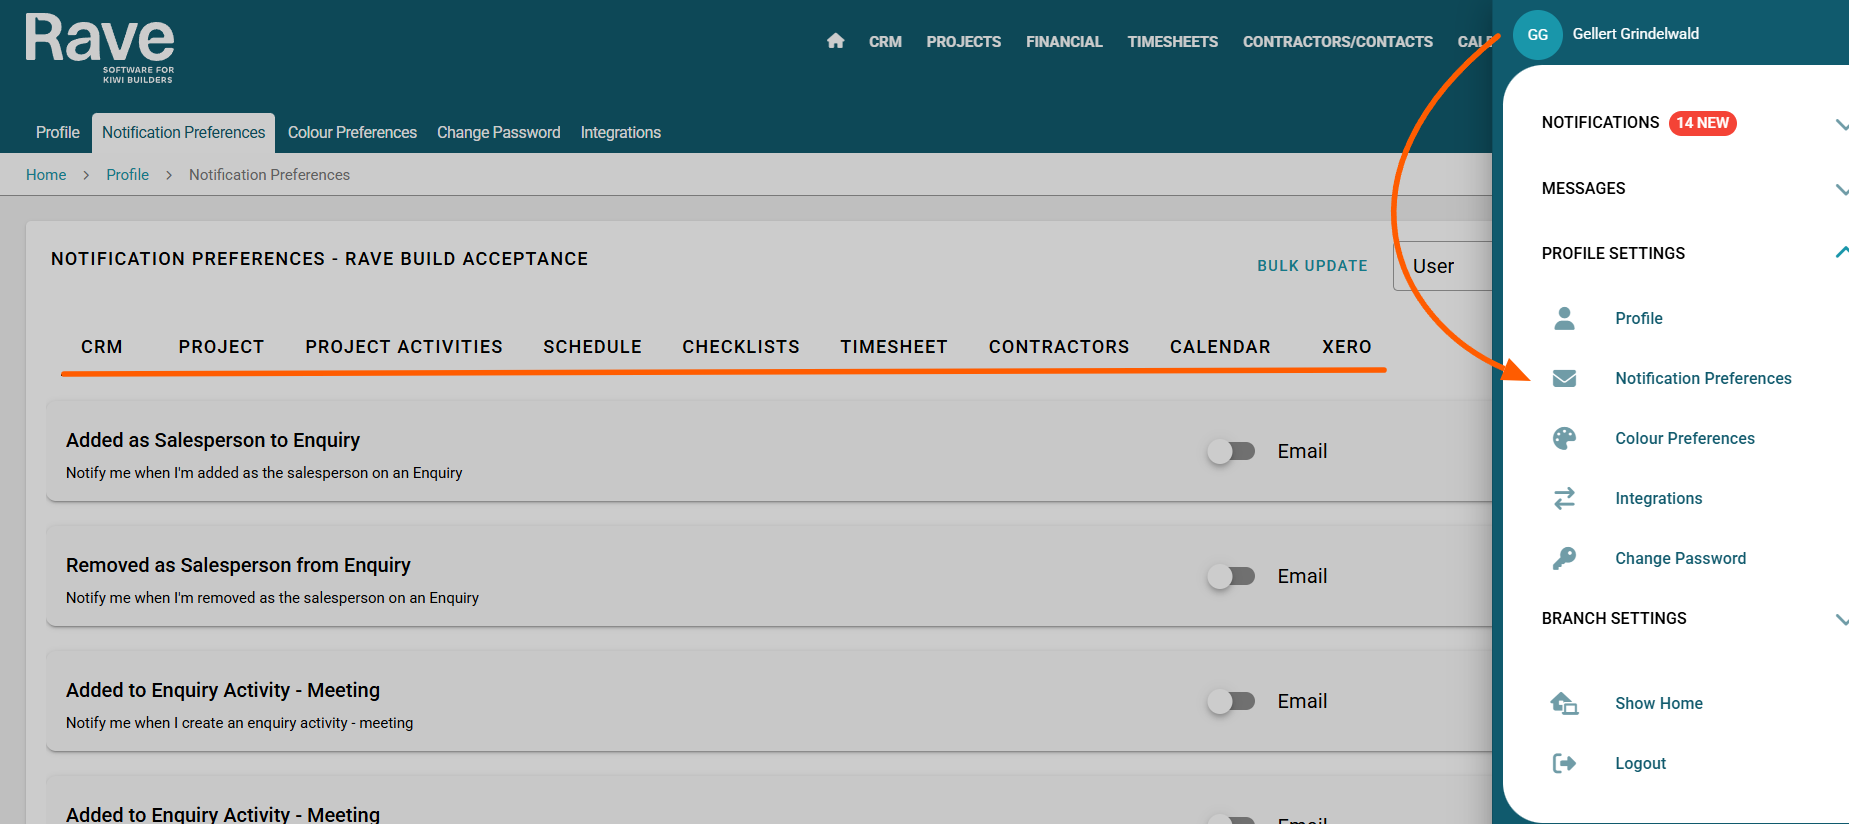Open Change Password in side panel
This screenshot has width=1849, height=824.
pyautogui.click(x=1681, y=558)
